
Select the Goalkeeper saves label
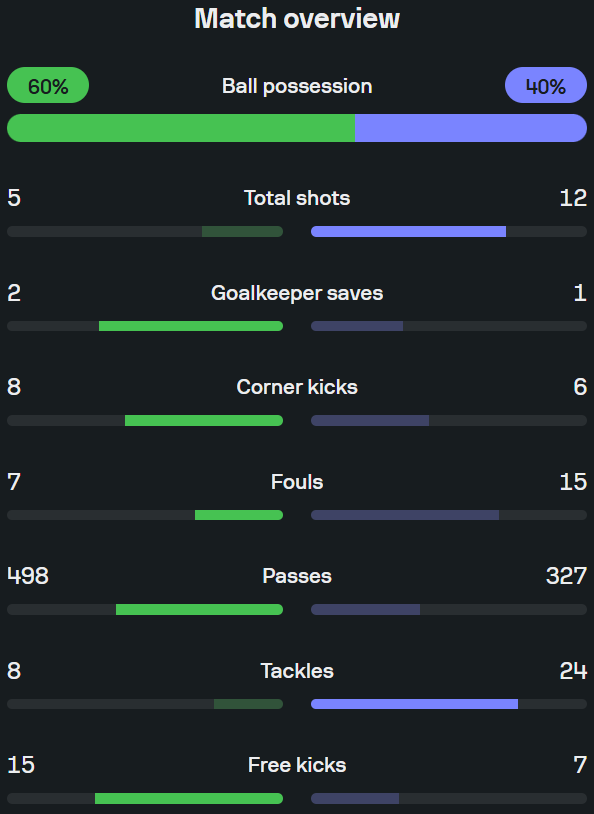(297, 293)
